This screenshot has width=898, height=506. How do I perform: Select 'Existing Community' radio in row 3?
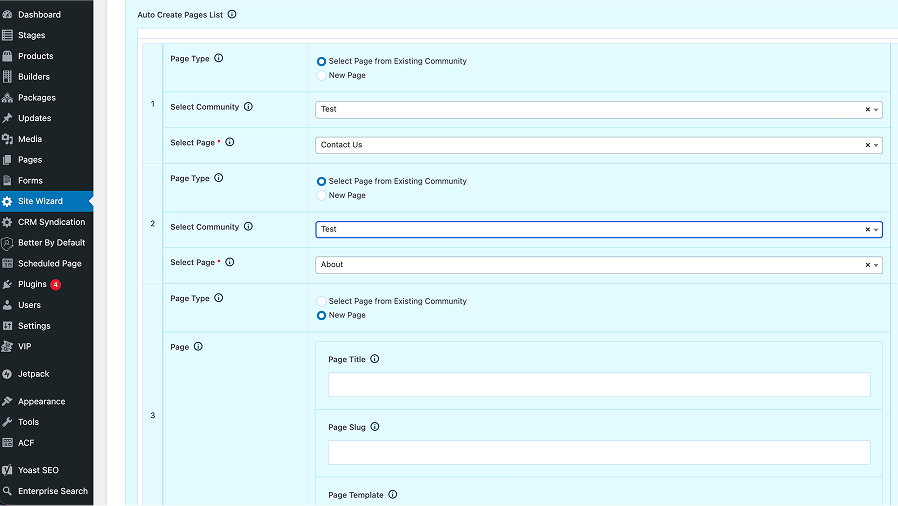click(321, 301)
